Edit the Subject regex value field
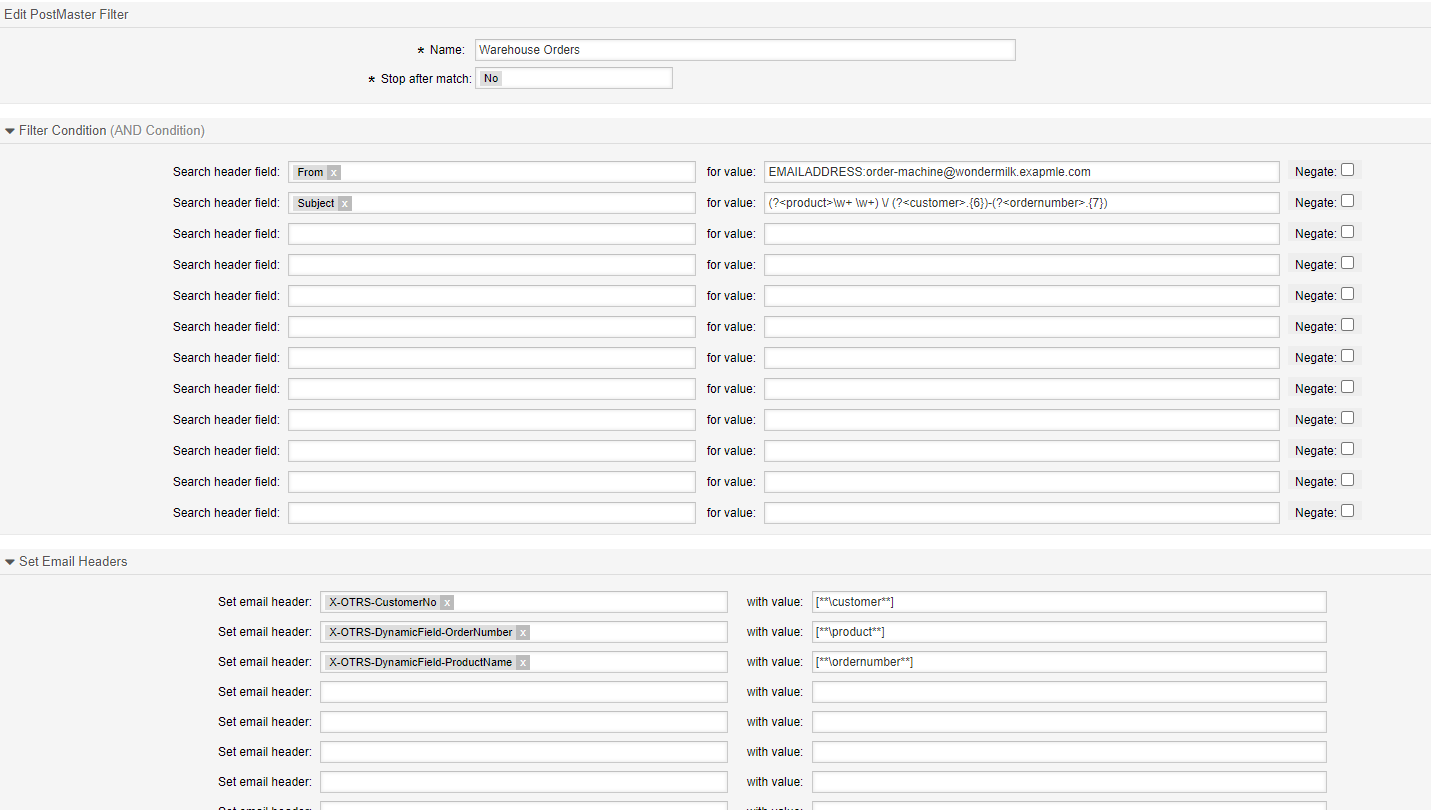The image size is (1431, 810). click(x=1021, y=203)
